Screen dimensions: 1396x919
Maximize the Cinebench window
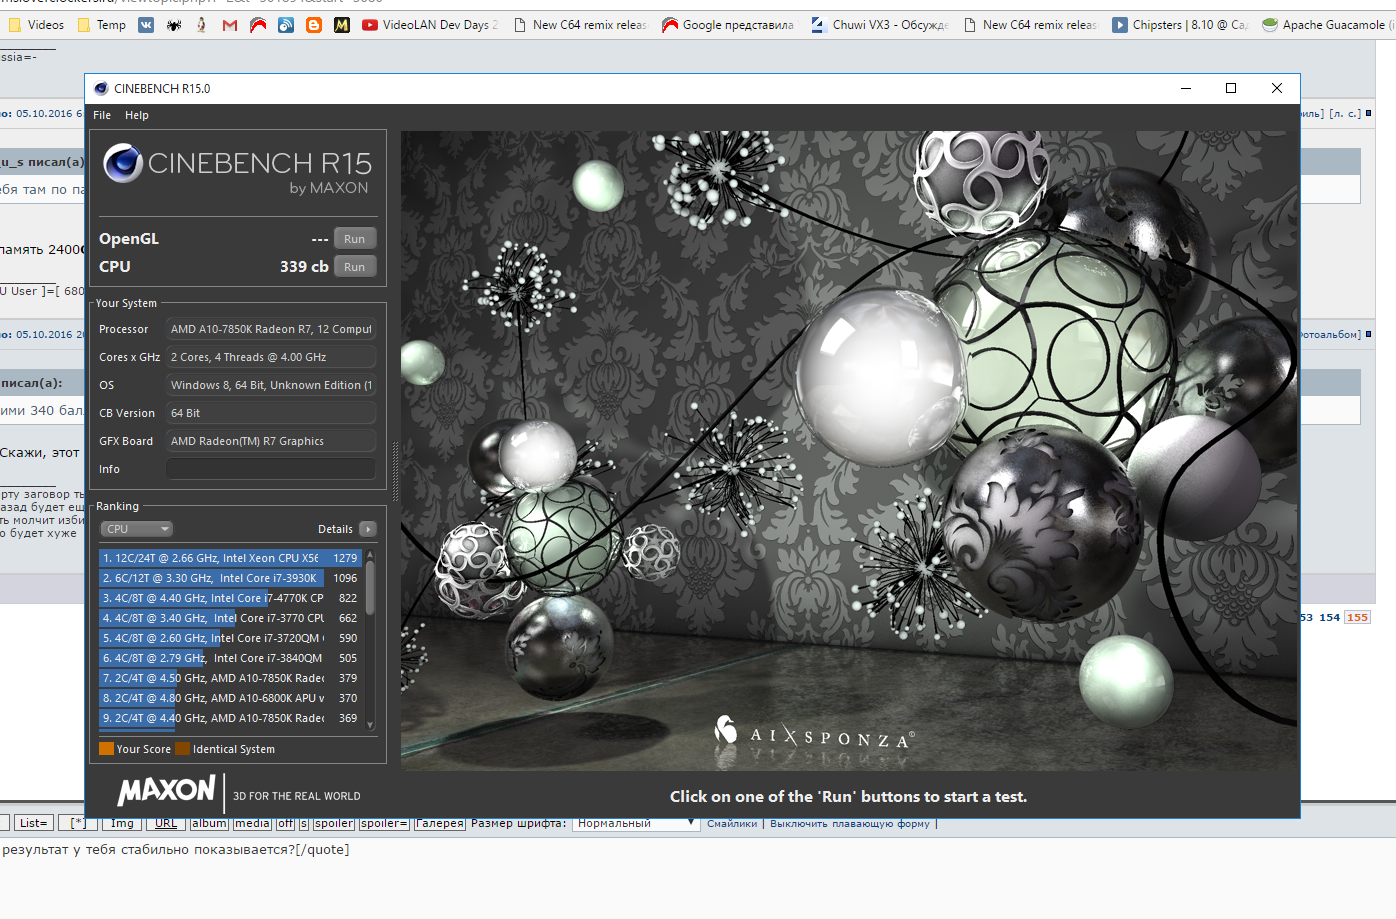point(1231,88)
